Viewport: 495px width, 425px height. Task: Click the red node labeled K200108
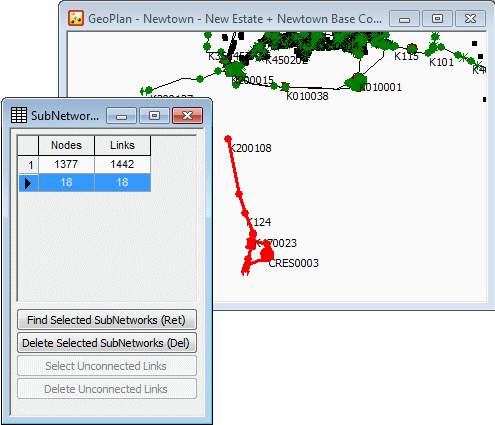(228, 139)
